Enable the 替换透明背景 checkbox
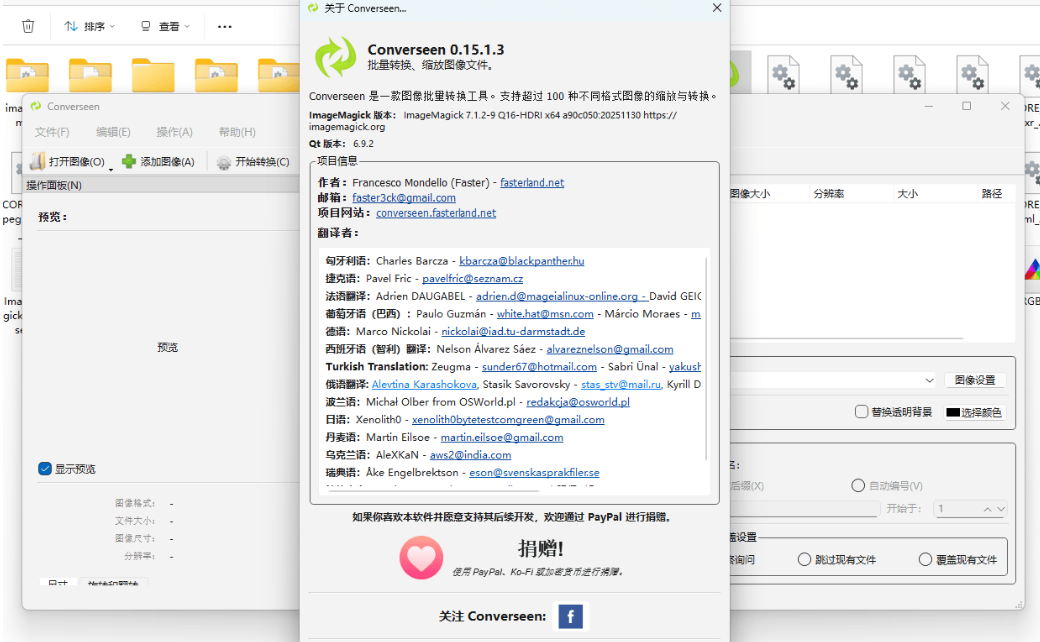The width and height of the screenshot is (1040, 642). point(861,412)
